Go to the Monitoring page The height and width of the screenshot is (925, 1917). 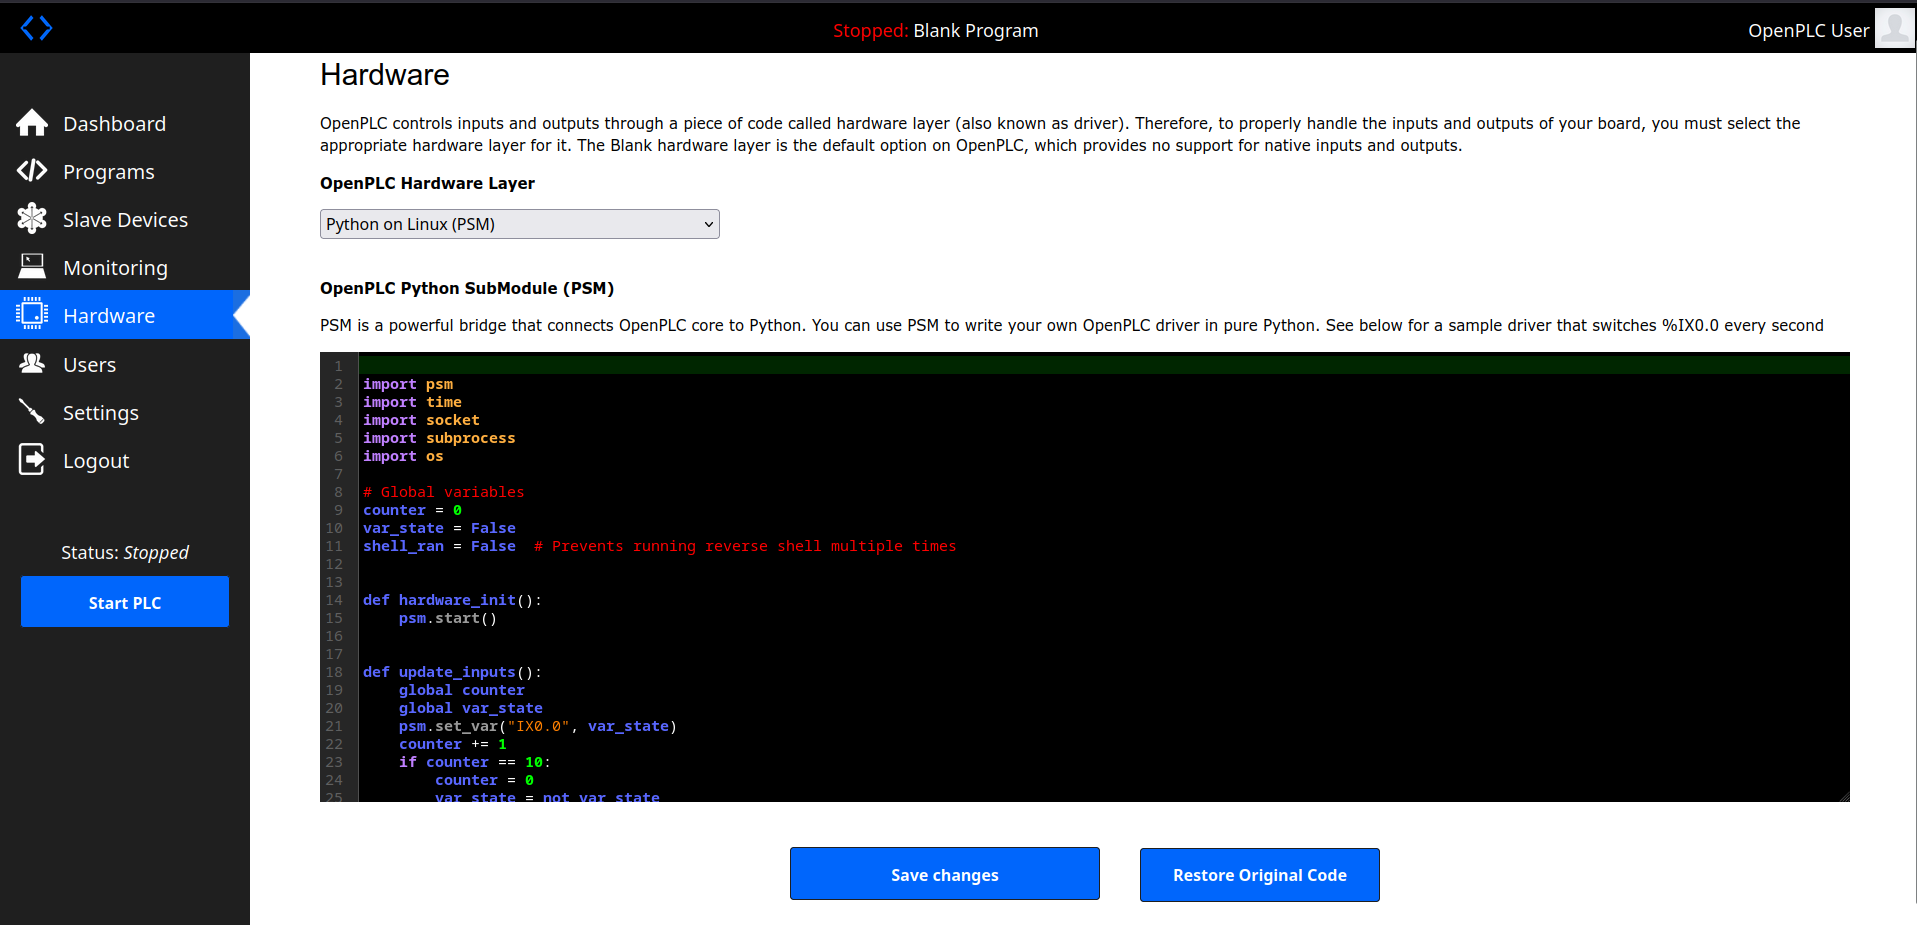(115, 268)
